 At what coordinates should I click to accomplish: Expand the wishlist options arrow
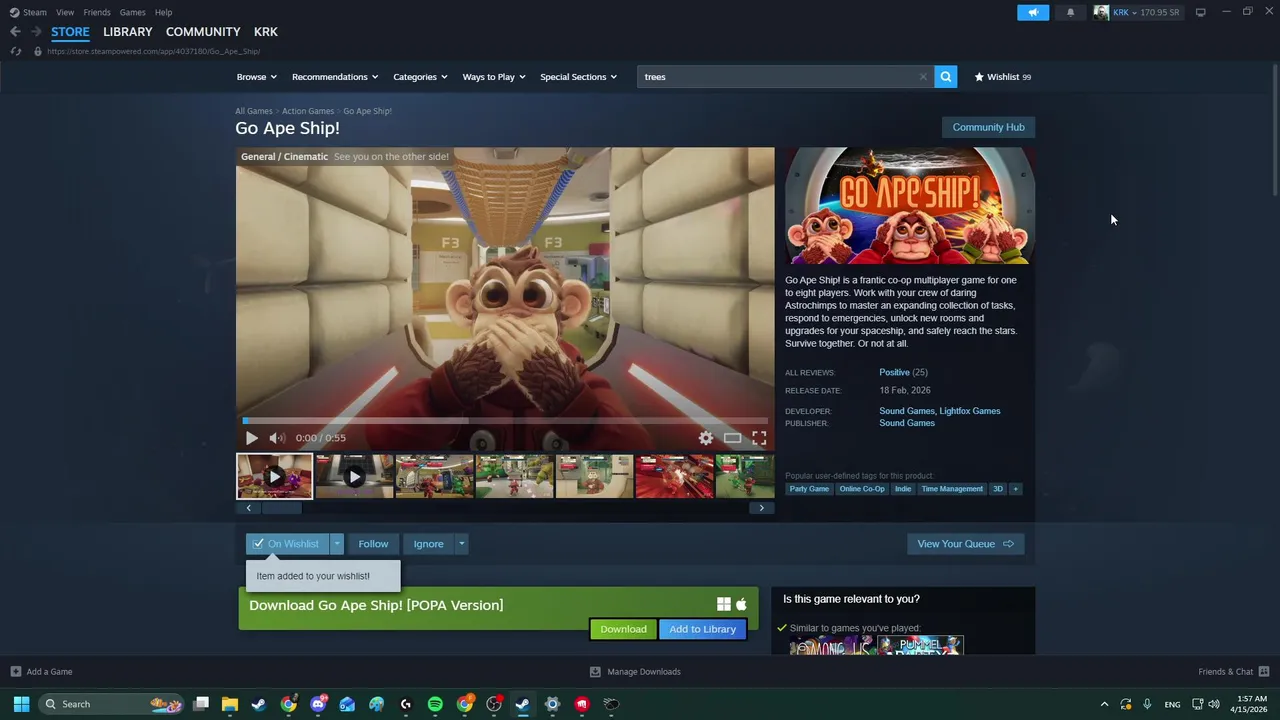coord(337,544)
